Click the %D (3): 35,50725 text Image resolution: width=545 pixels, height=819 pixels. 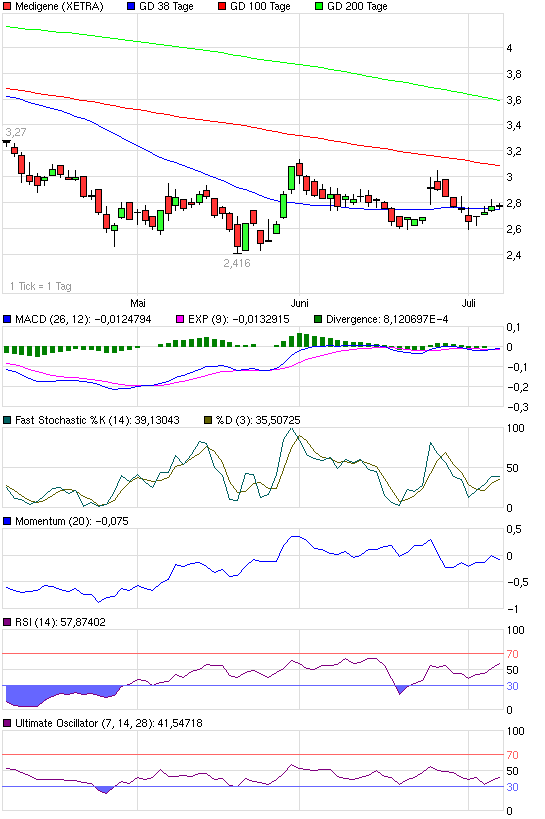click(258, 420)
